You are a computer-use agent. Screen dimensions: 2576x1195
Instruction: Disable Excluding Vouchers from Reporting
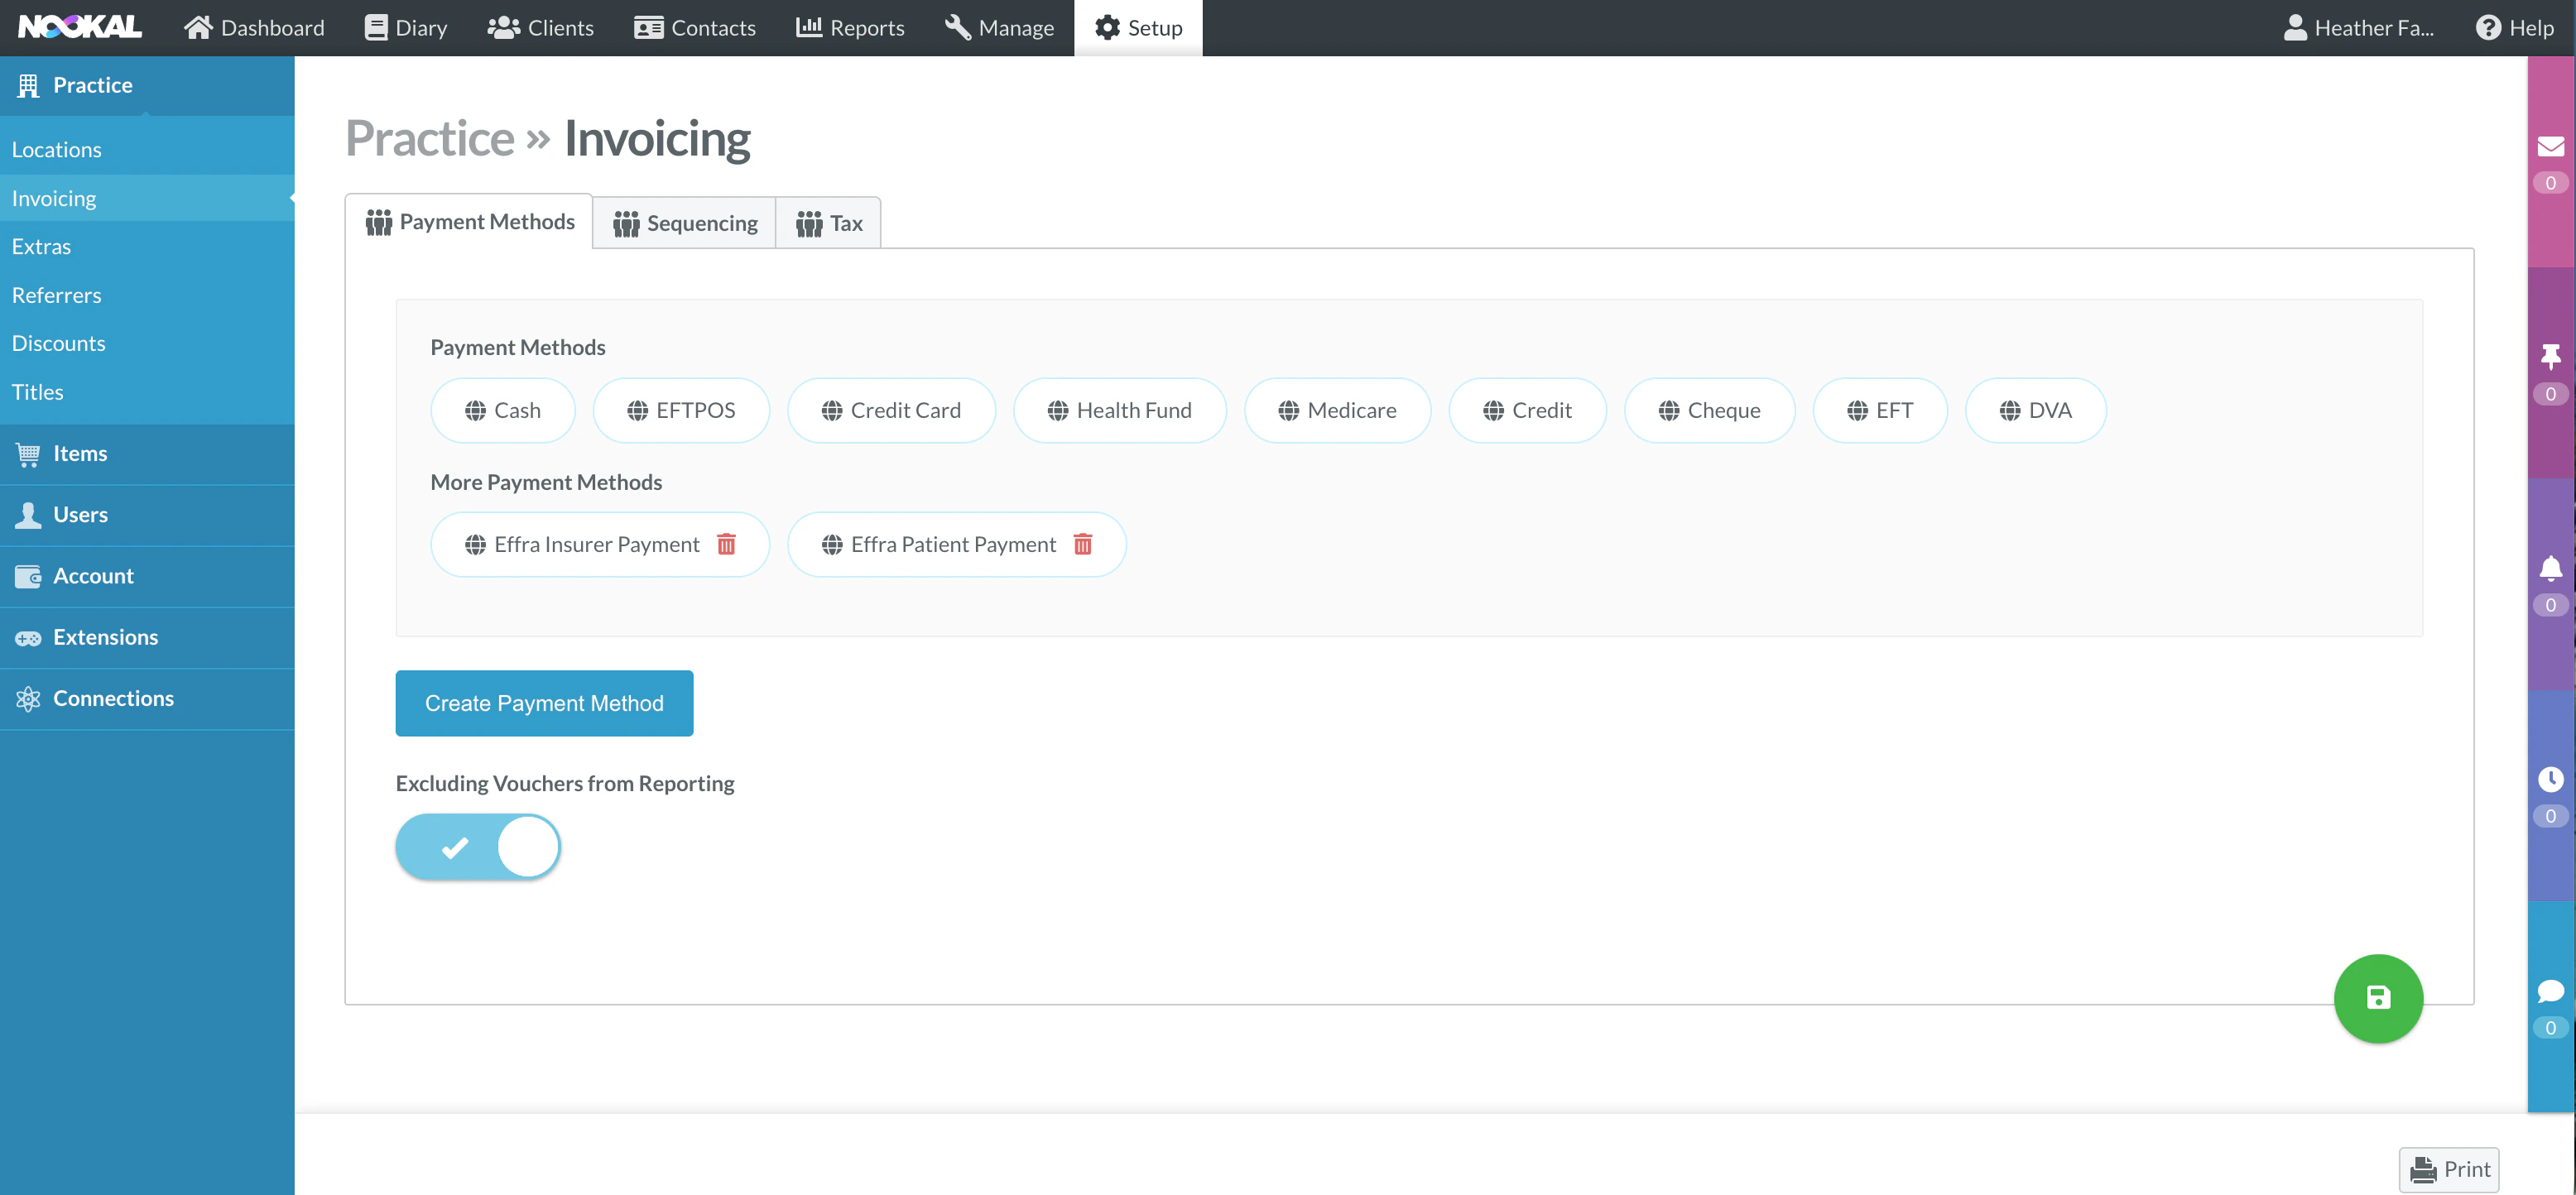point(478,845)
